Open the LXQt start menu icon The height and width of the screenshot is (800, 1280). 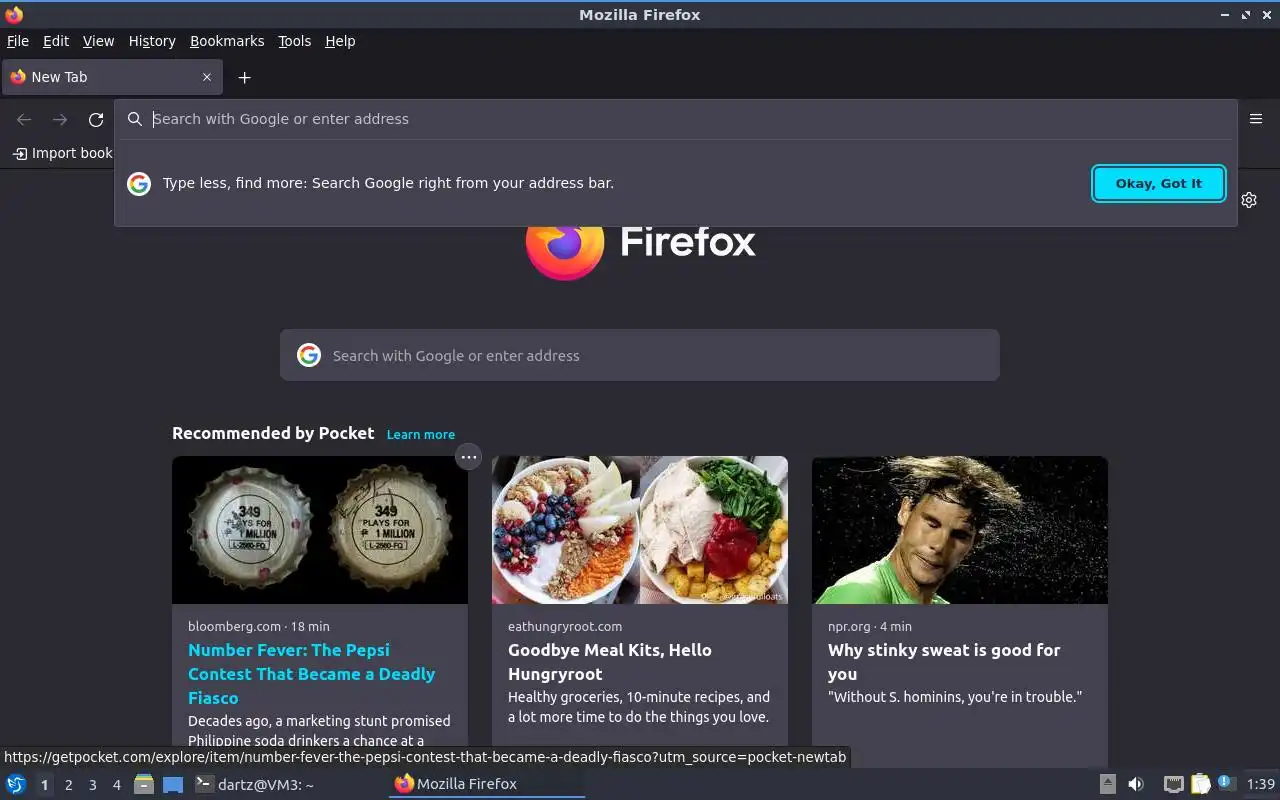click(16, 784)
